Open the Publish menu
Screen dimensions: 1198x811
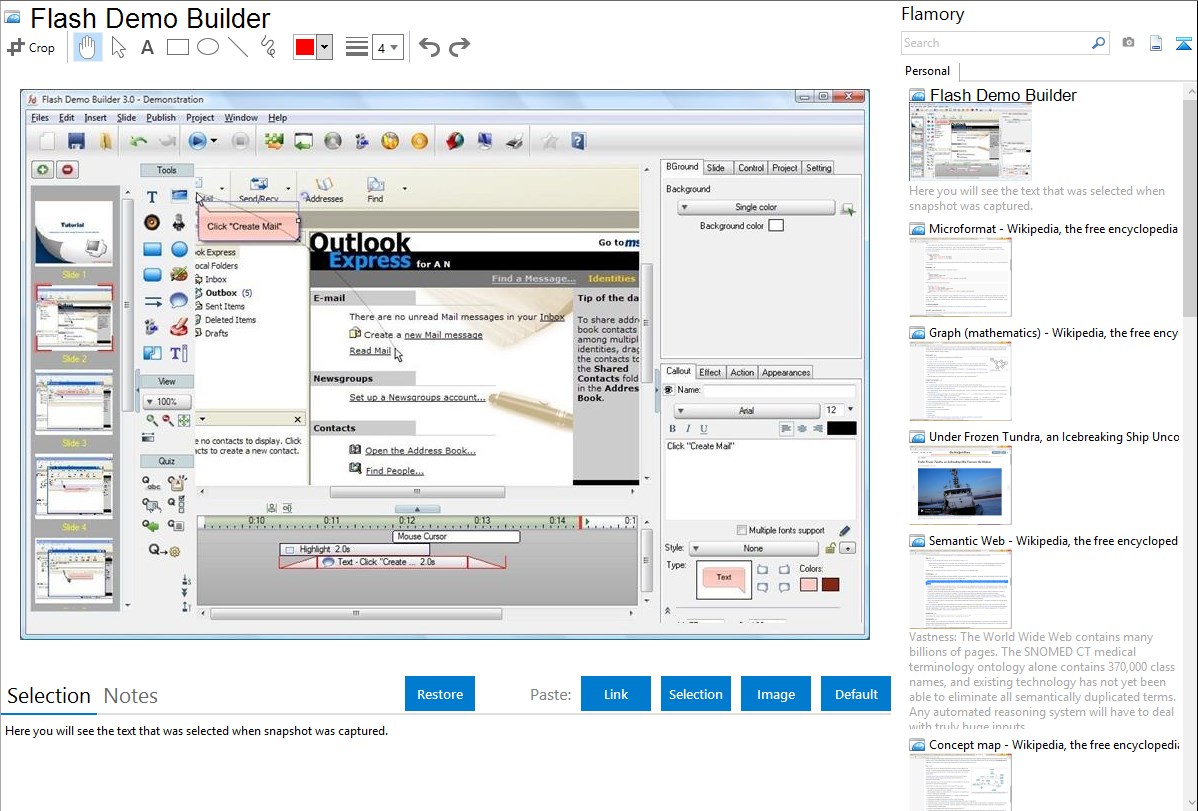point(160,118)
